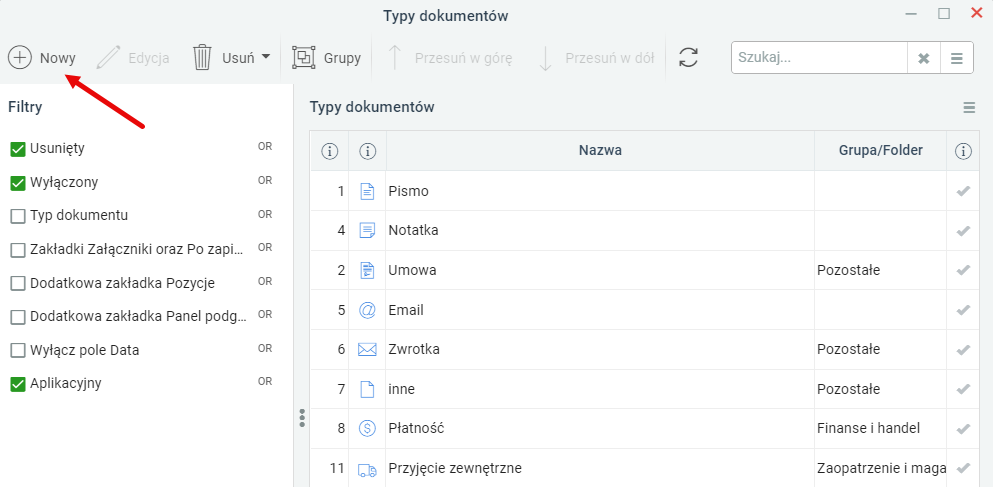Click the inne blank page icon

pos(367,389)
